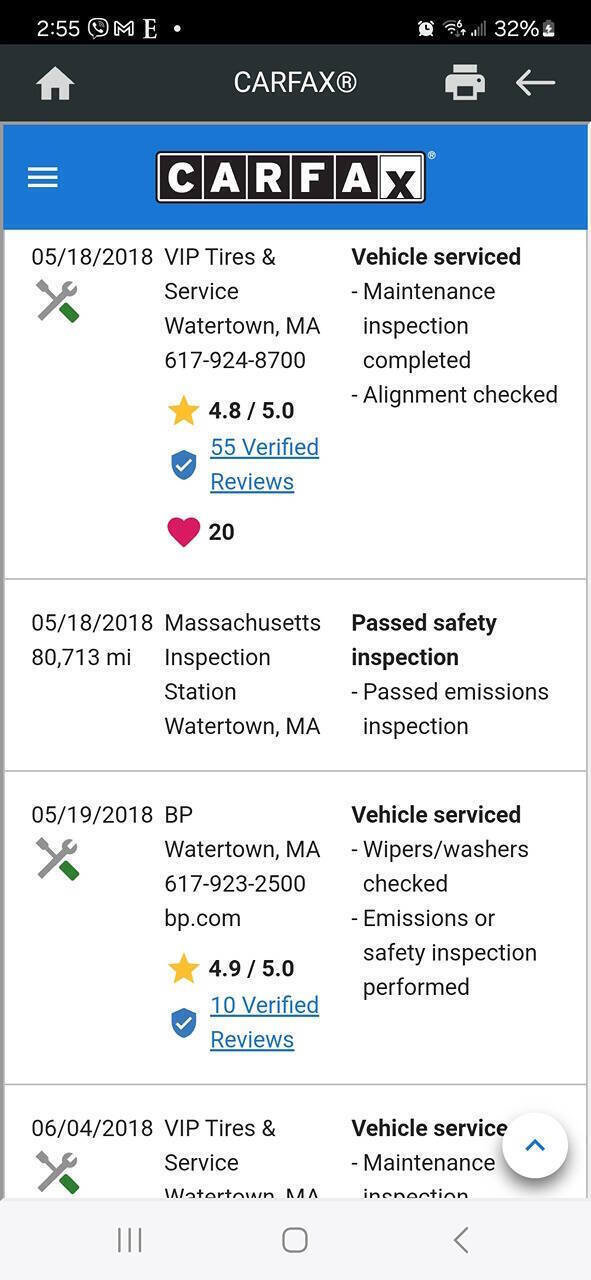Tap the back arrow in top bar

tap(535, 82)
